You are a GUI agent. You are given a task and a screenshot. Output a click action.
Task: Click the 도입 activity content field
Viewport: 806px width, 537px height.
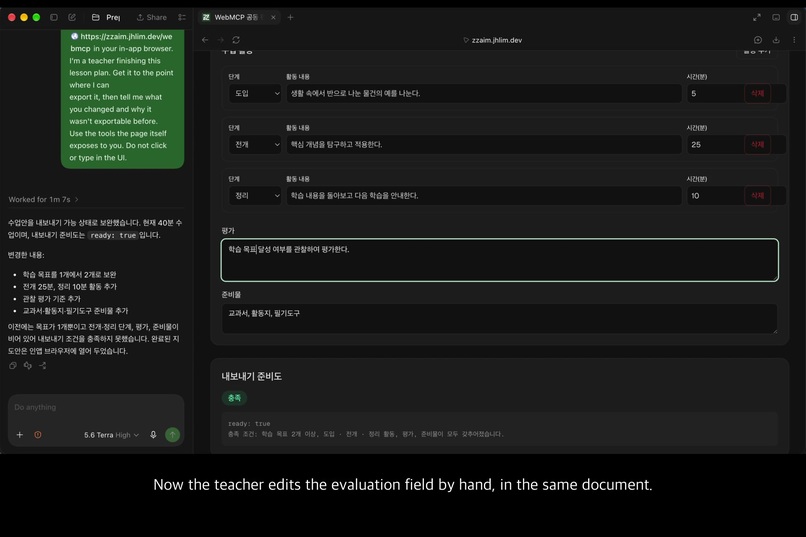484,94
